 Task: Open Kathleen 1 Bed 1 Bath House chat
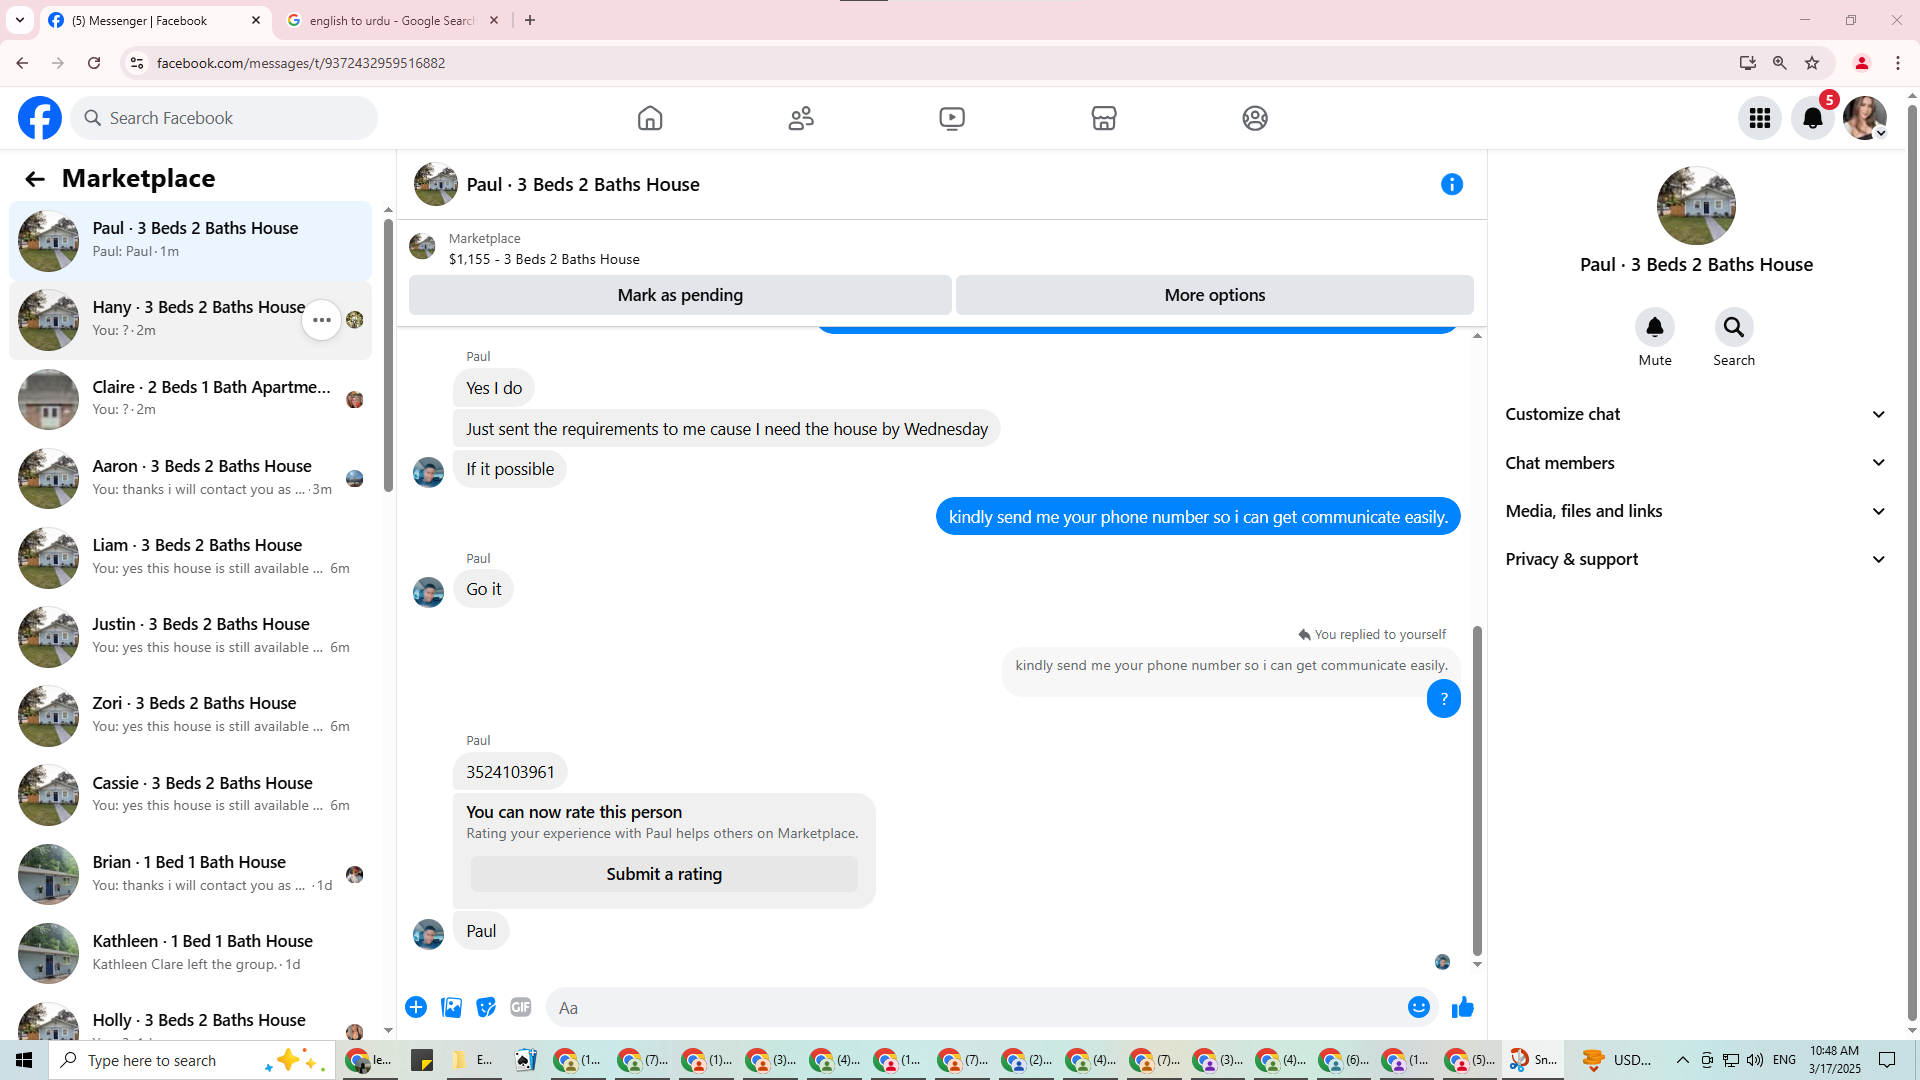[190, 953]
